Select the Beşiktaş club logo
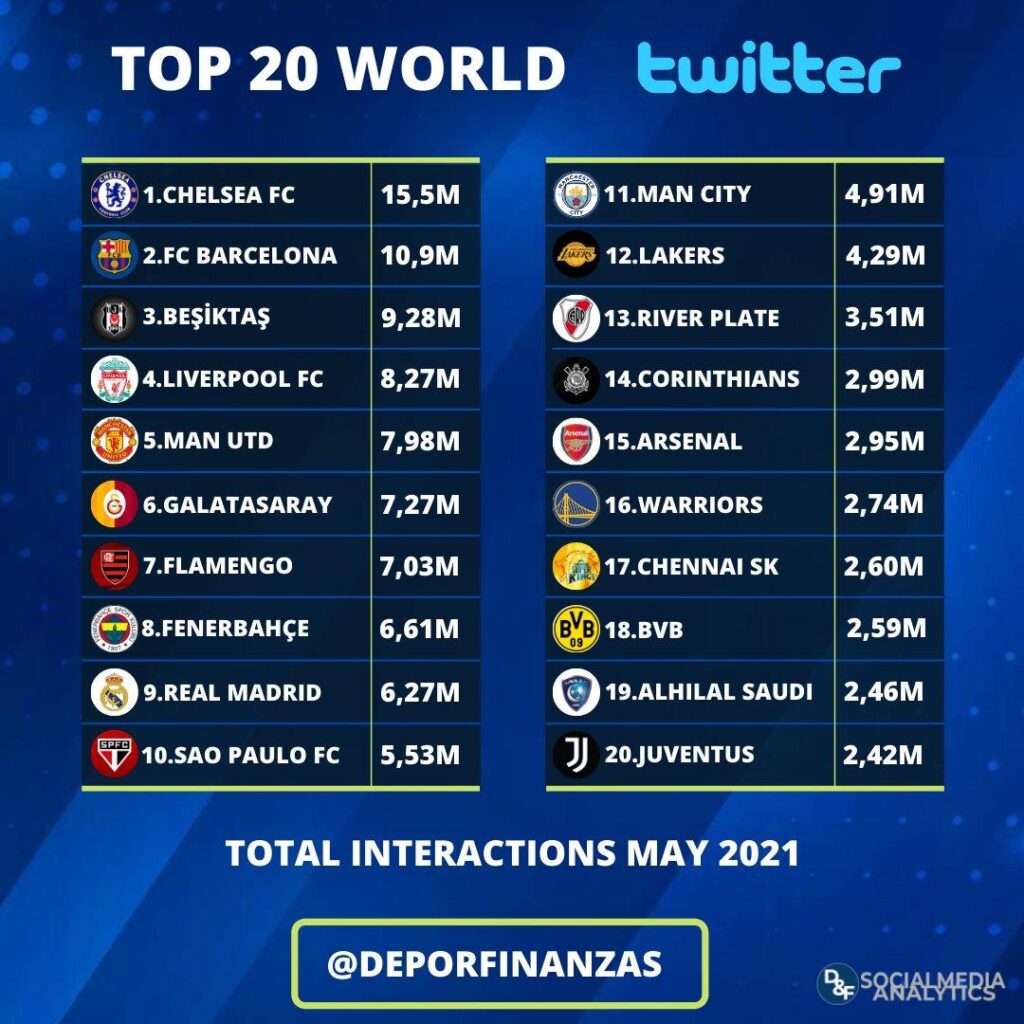 [x=114, y=317]
